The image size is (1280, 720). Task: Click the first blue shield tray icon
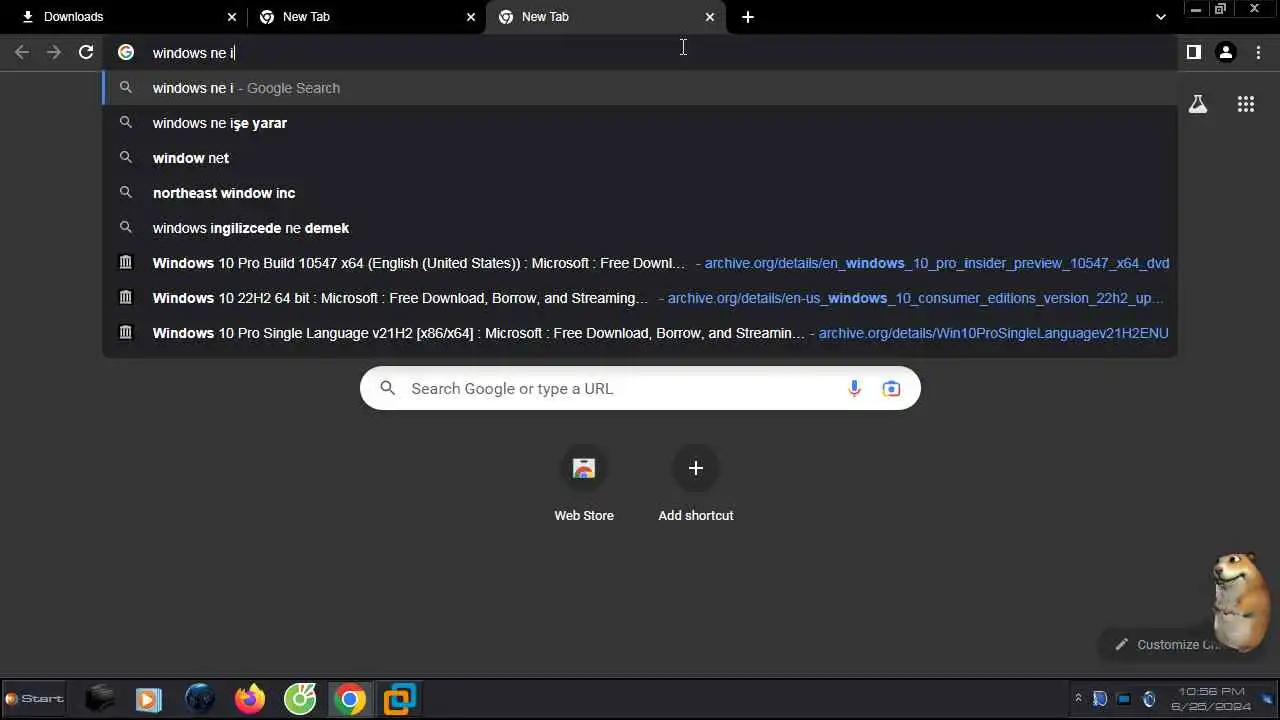click(x=1100, y=699)
